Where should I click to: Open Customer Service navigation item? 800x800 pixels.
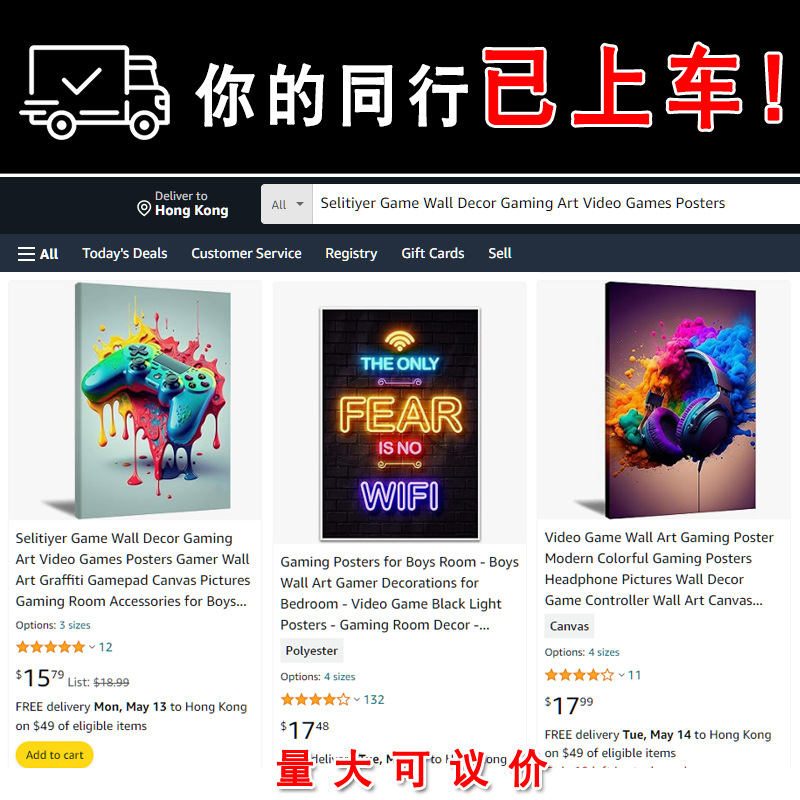click(246, 254)
